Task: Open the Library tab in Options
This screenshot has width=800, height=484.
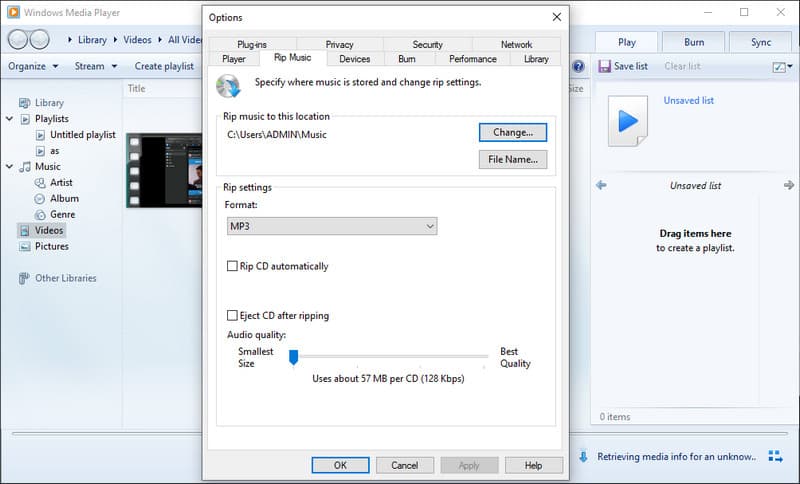Action: coord(536,59)
